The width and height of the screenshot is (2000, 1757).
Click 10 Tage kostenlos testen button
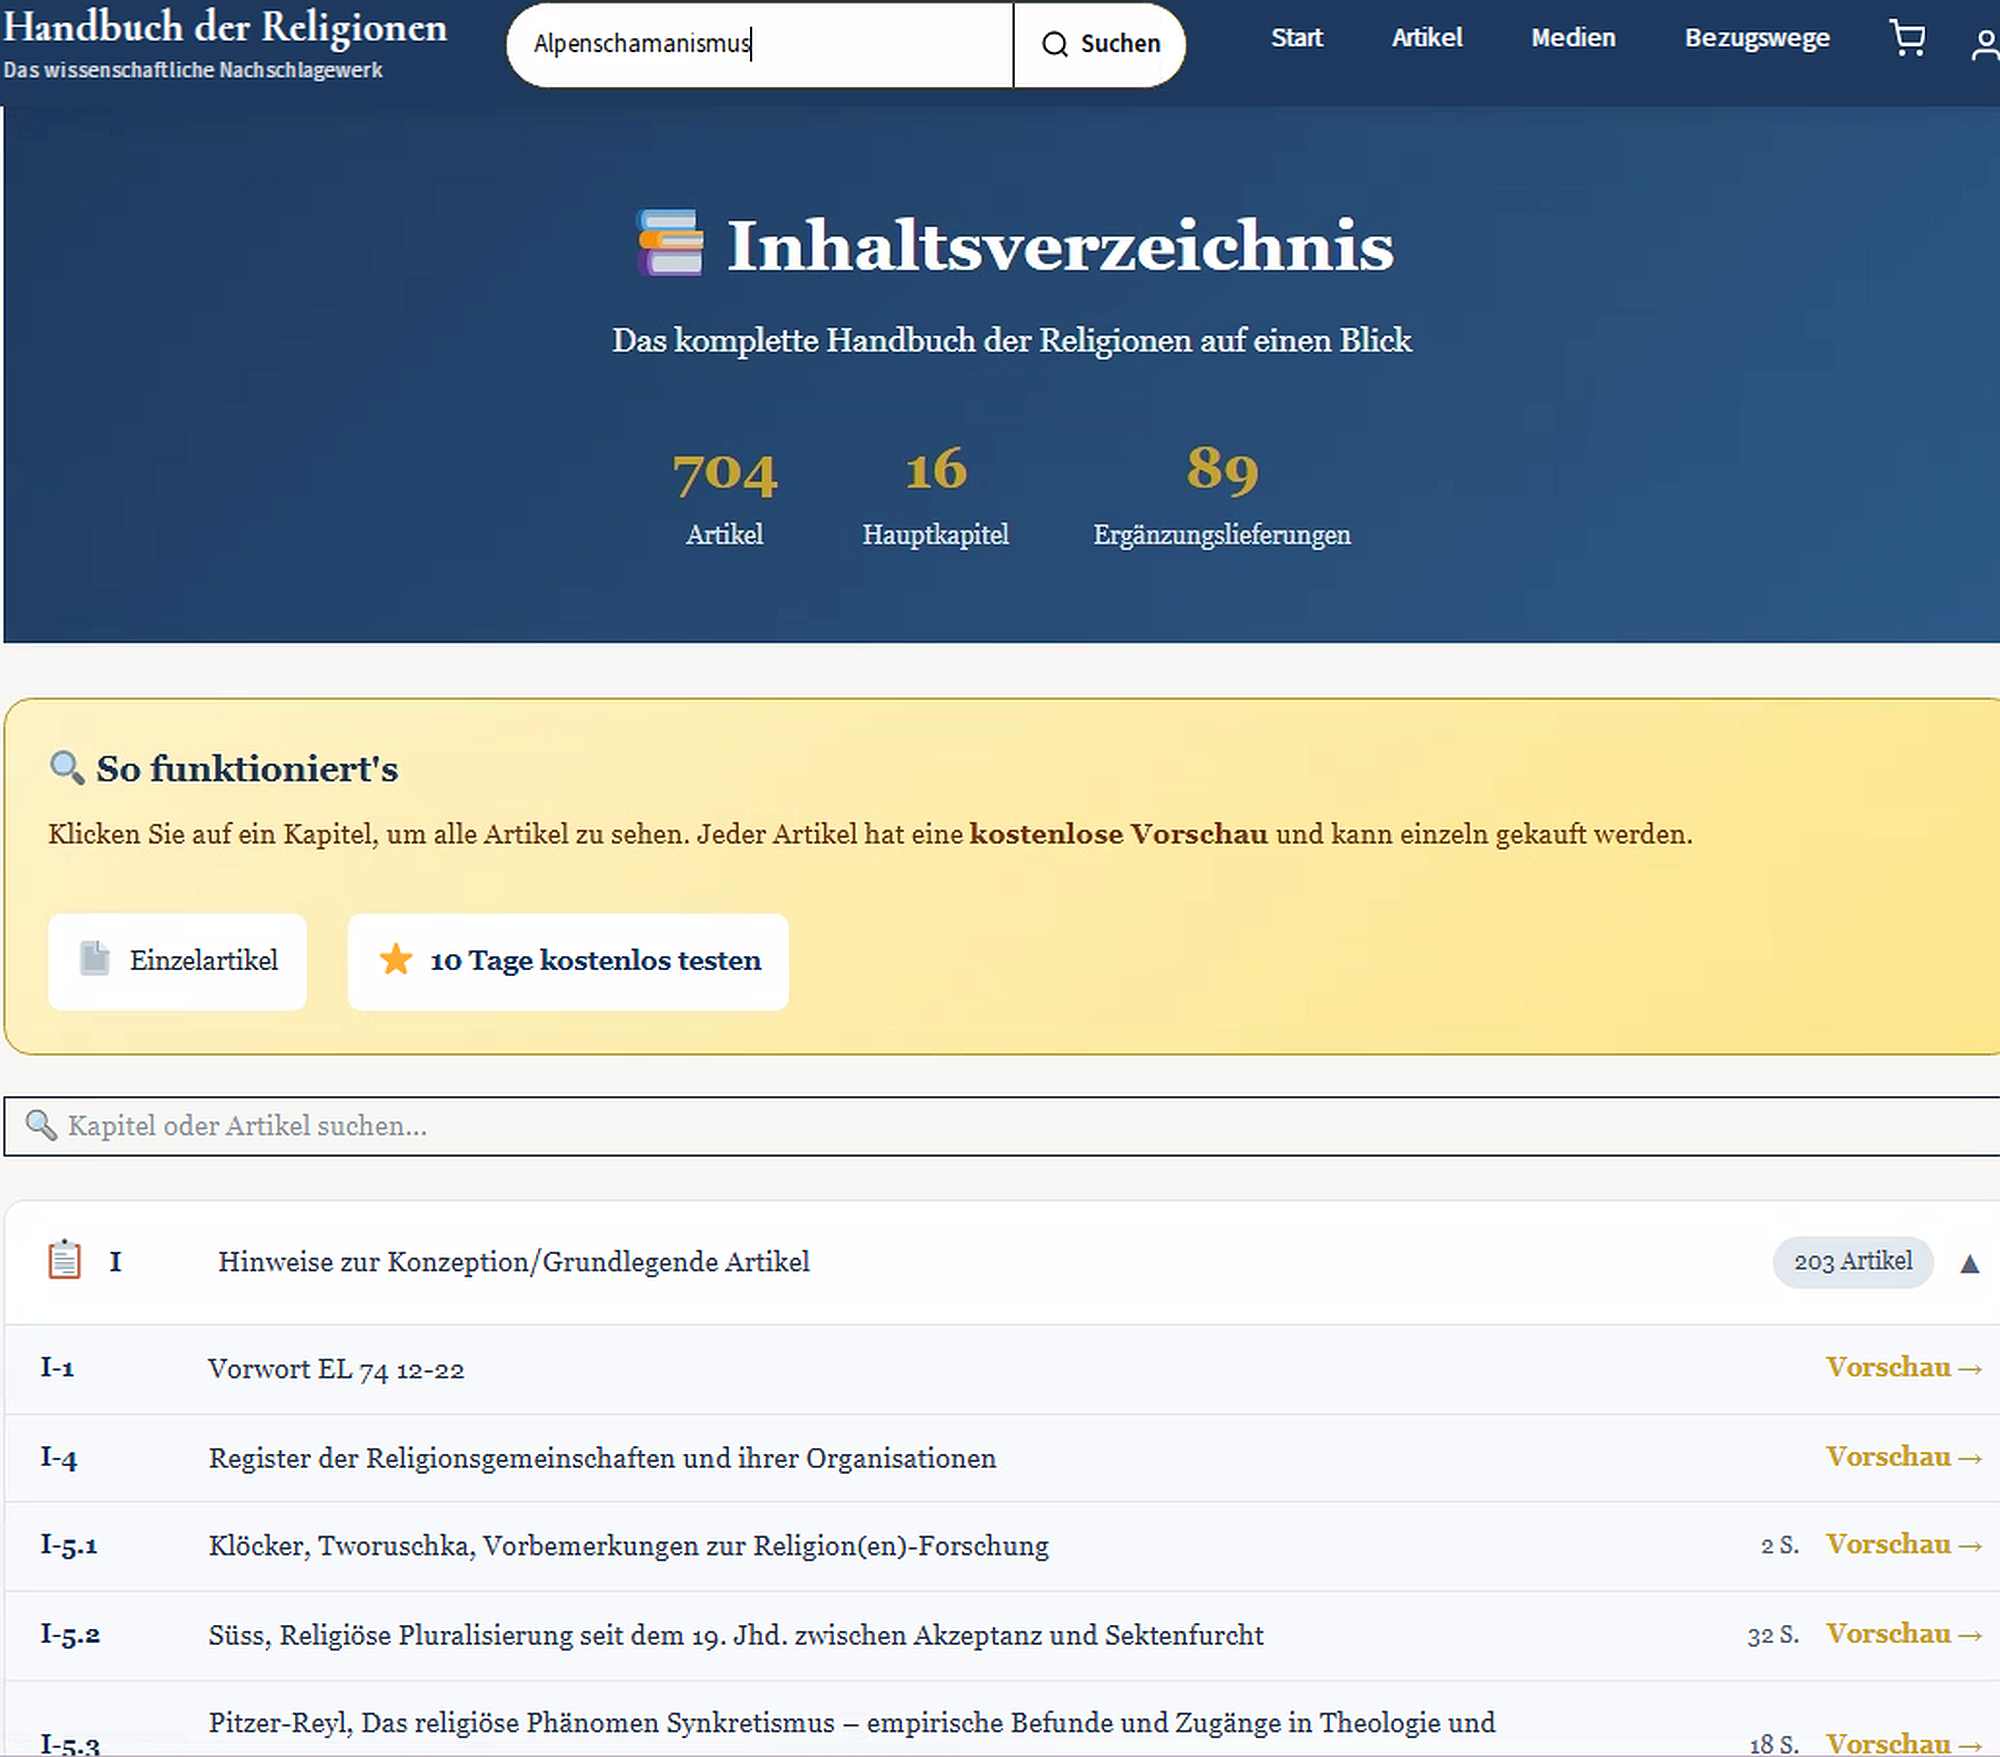pos(568,961)
